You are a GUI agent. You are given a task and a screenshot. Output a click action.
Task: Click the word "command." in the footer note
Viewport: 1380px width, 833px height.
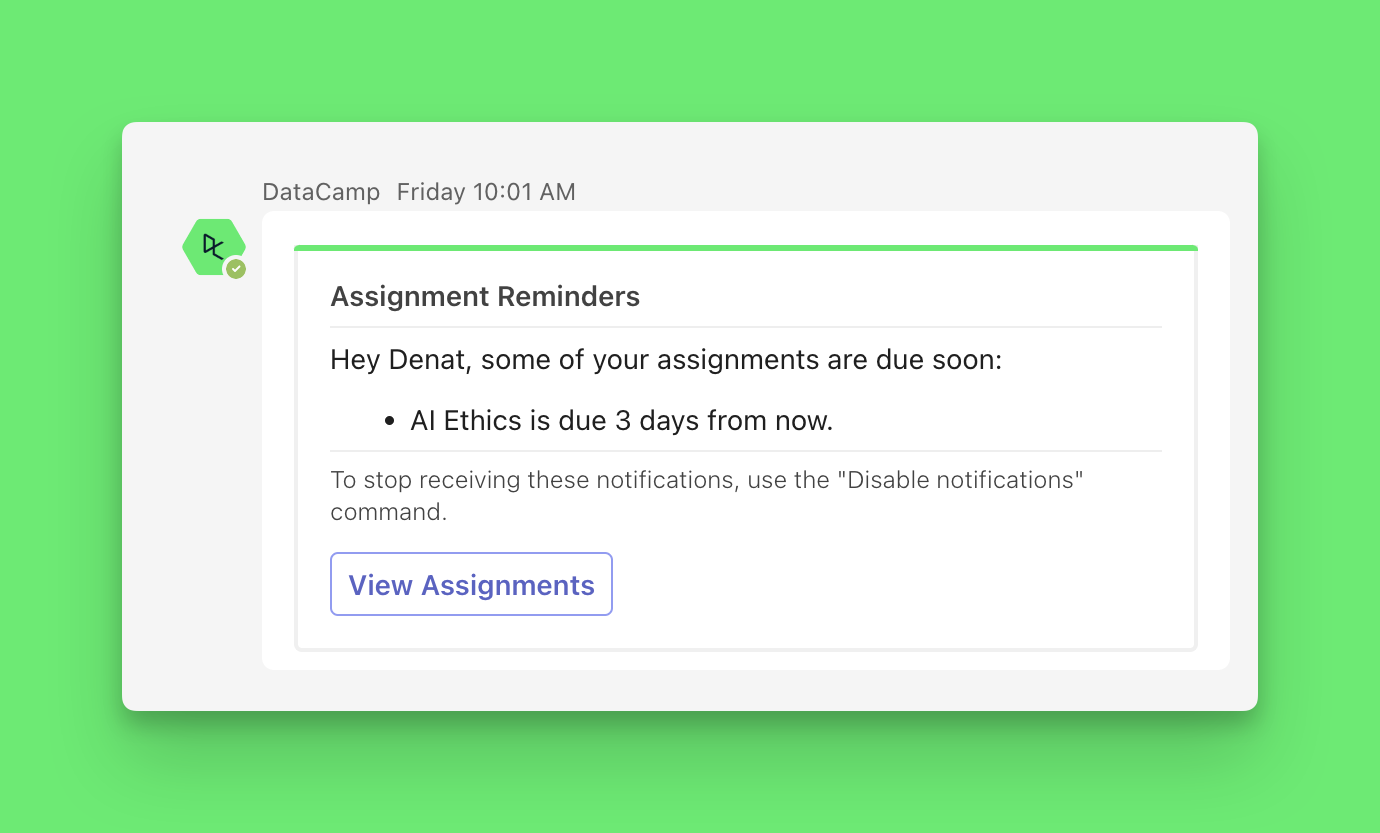[x=388, y=512]
